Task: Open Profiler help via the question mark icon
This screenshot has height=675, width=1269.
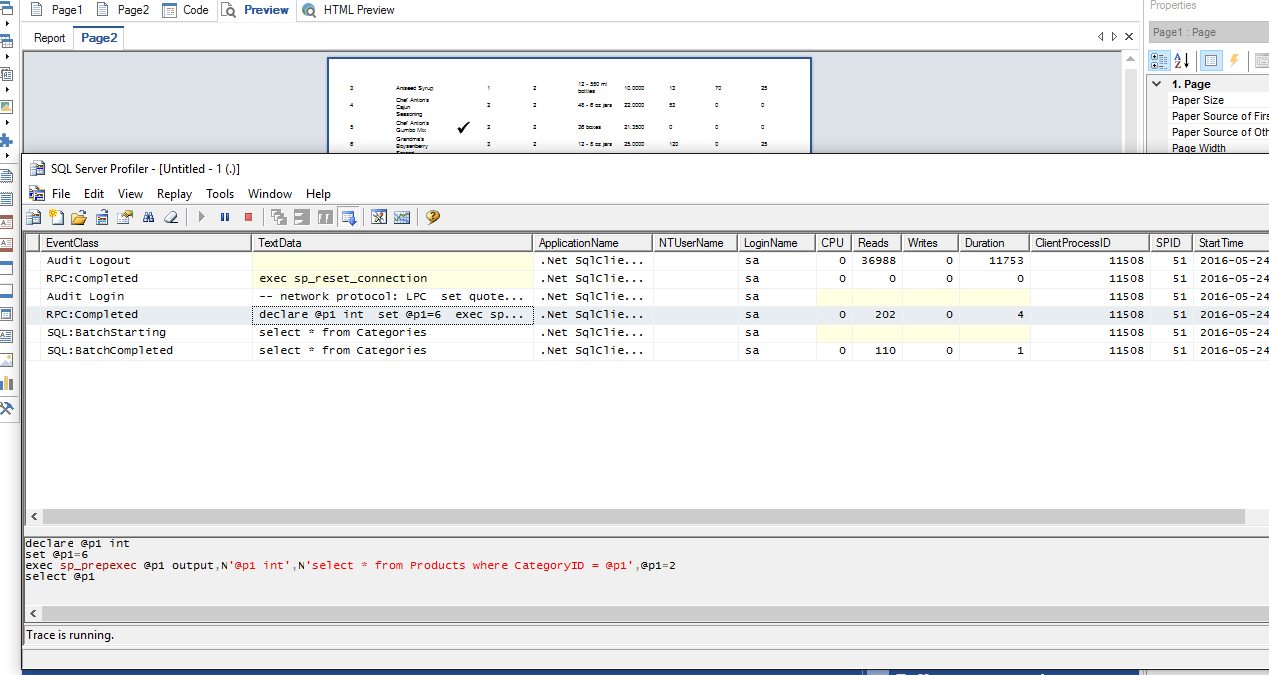Action: coord(433,217)
